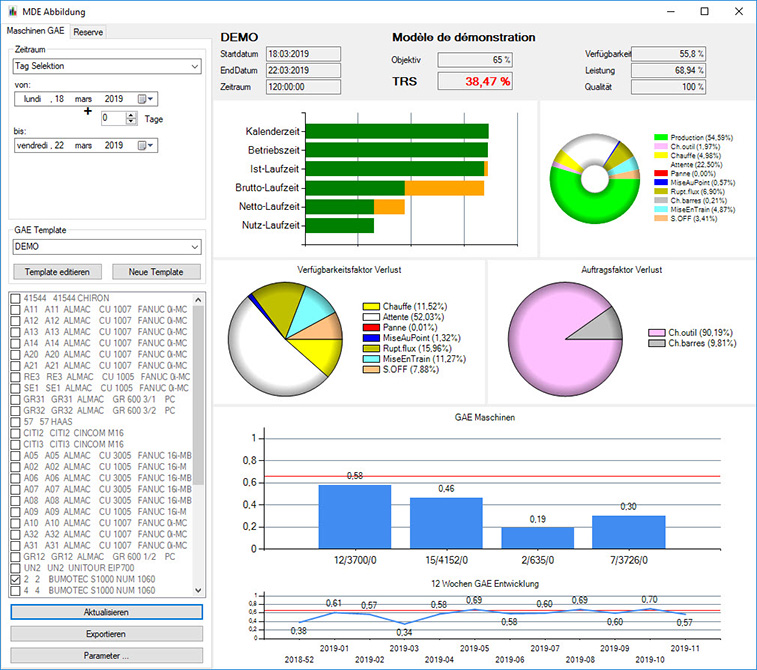Click the MDE Abbildung app icon in title bar
This screenshot has height=670, width=757.
pyautogui.click(x=12, y=11)
